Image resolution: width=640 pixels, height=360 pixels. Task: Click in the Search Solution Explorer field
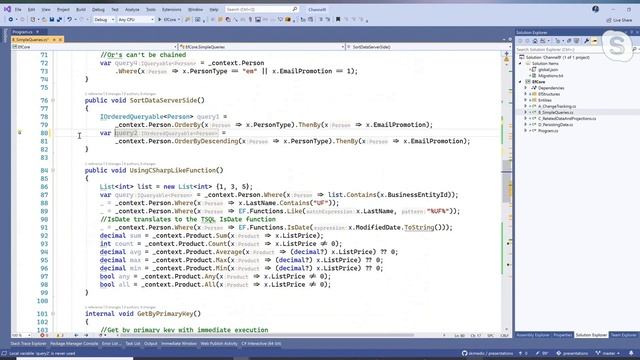point(573,49)
